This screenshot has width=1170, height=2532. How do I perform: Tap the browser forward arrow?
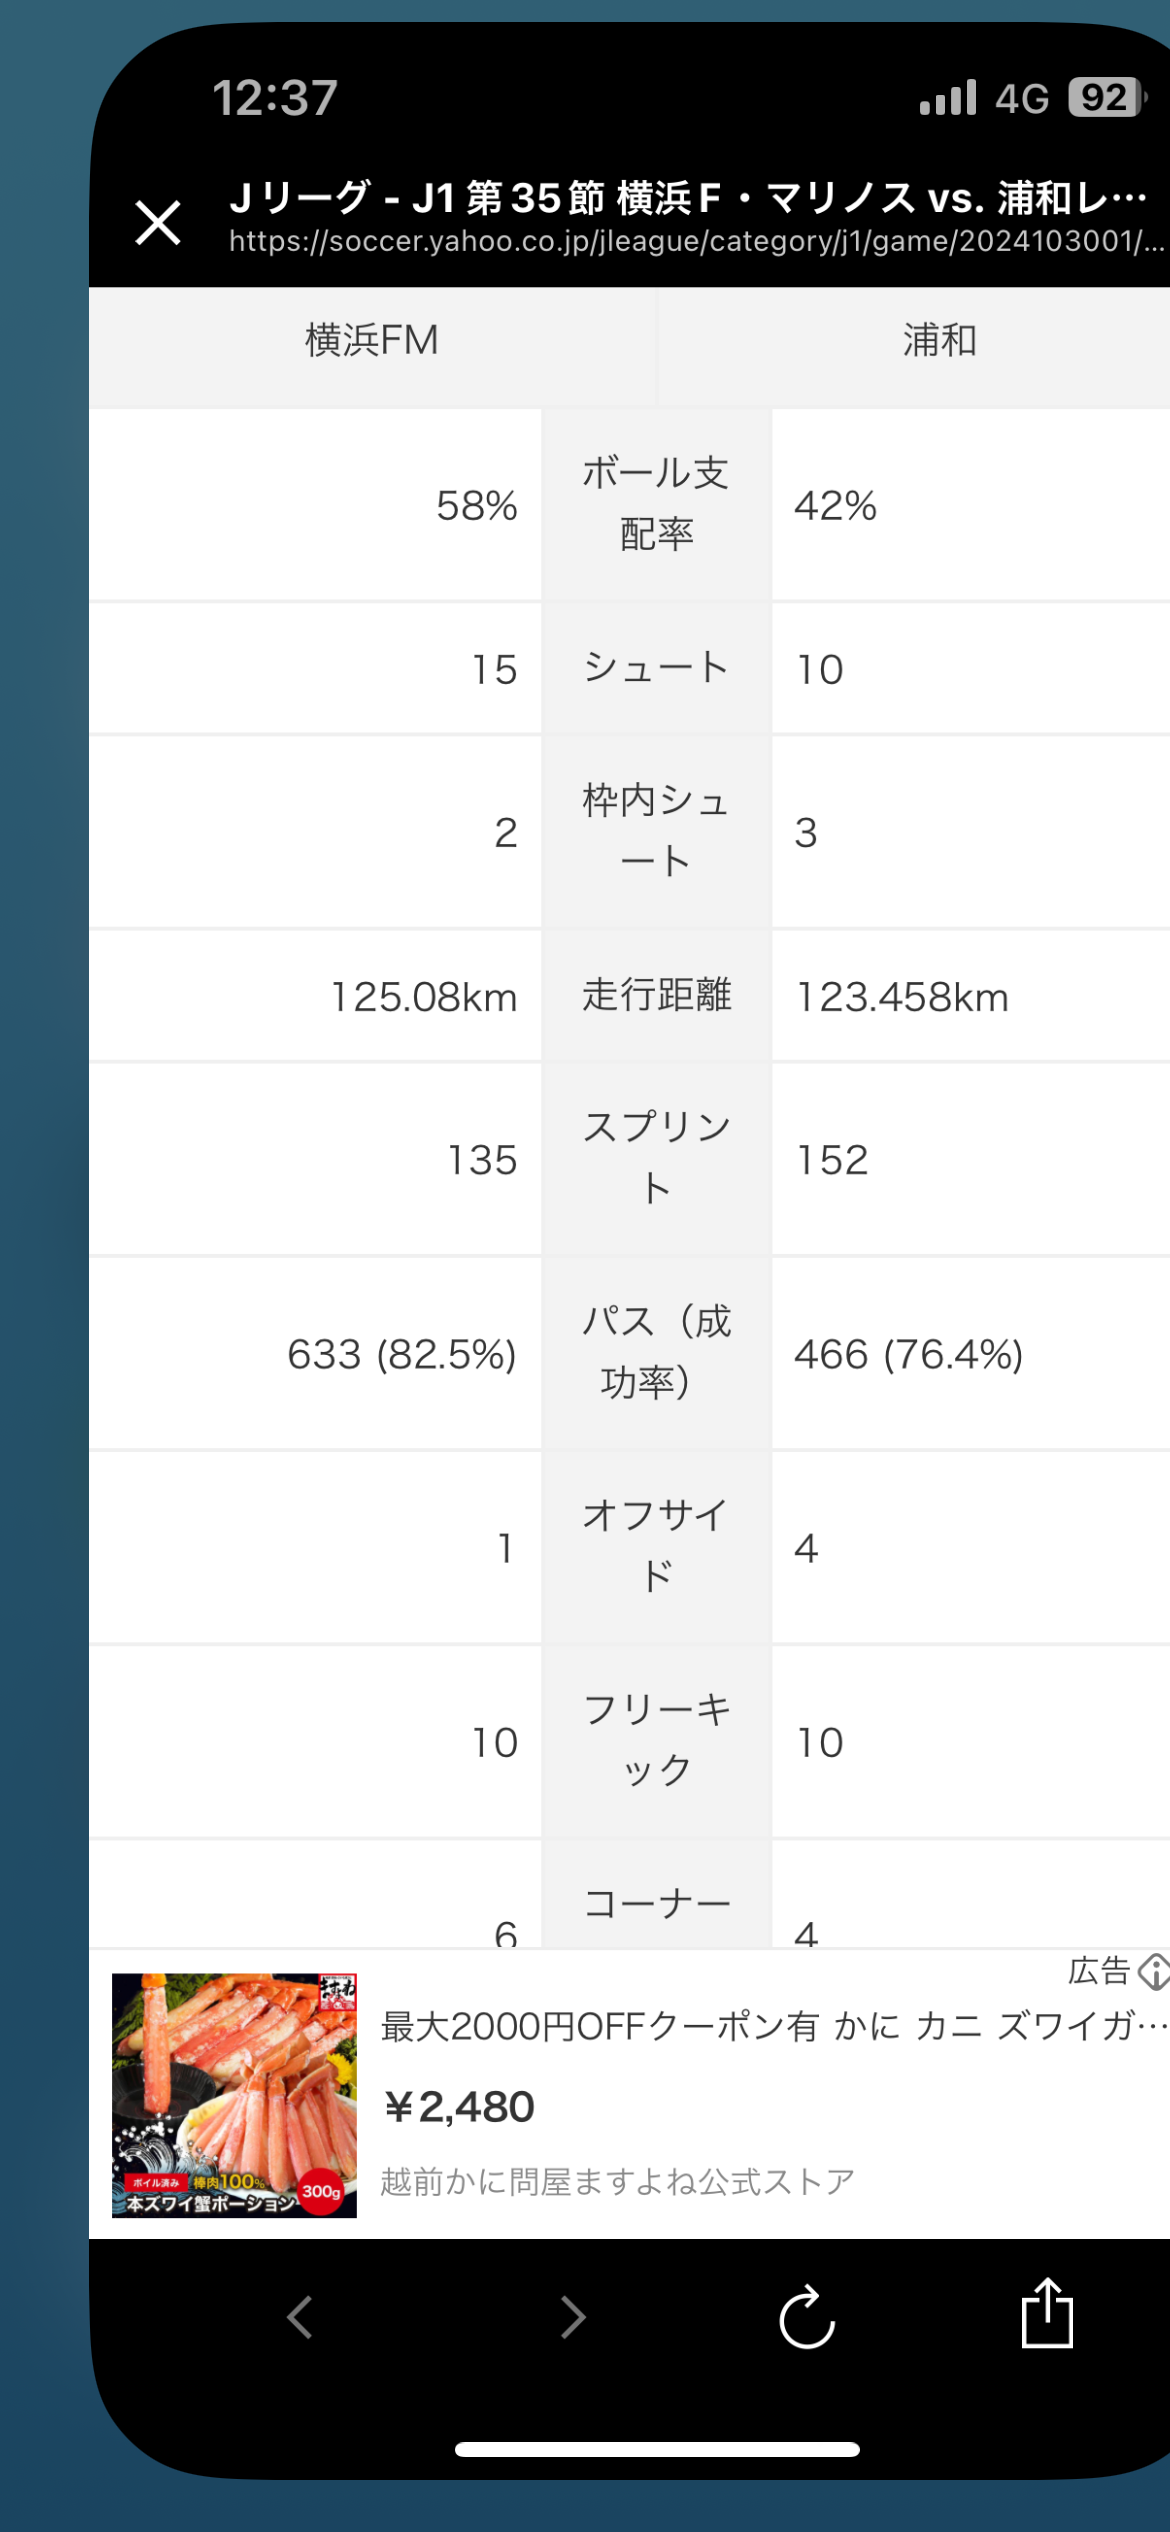point(573,2316)
